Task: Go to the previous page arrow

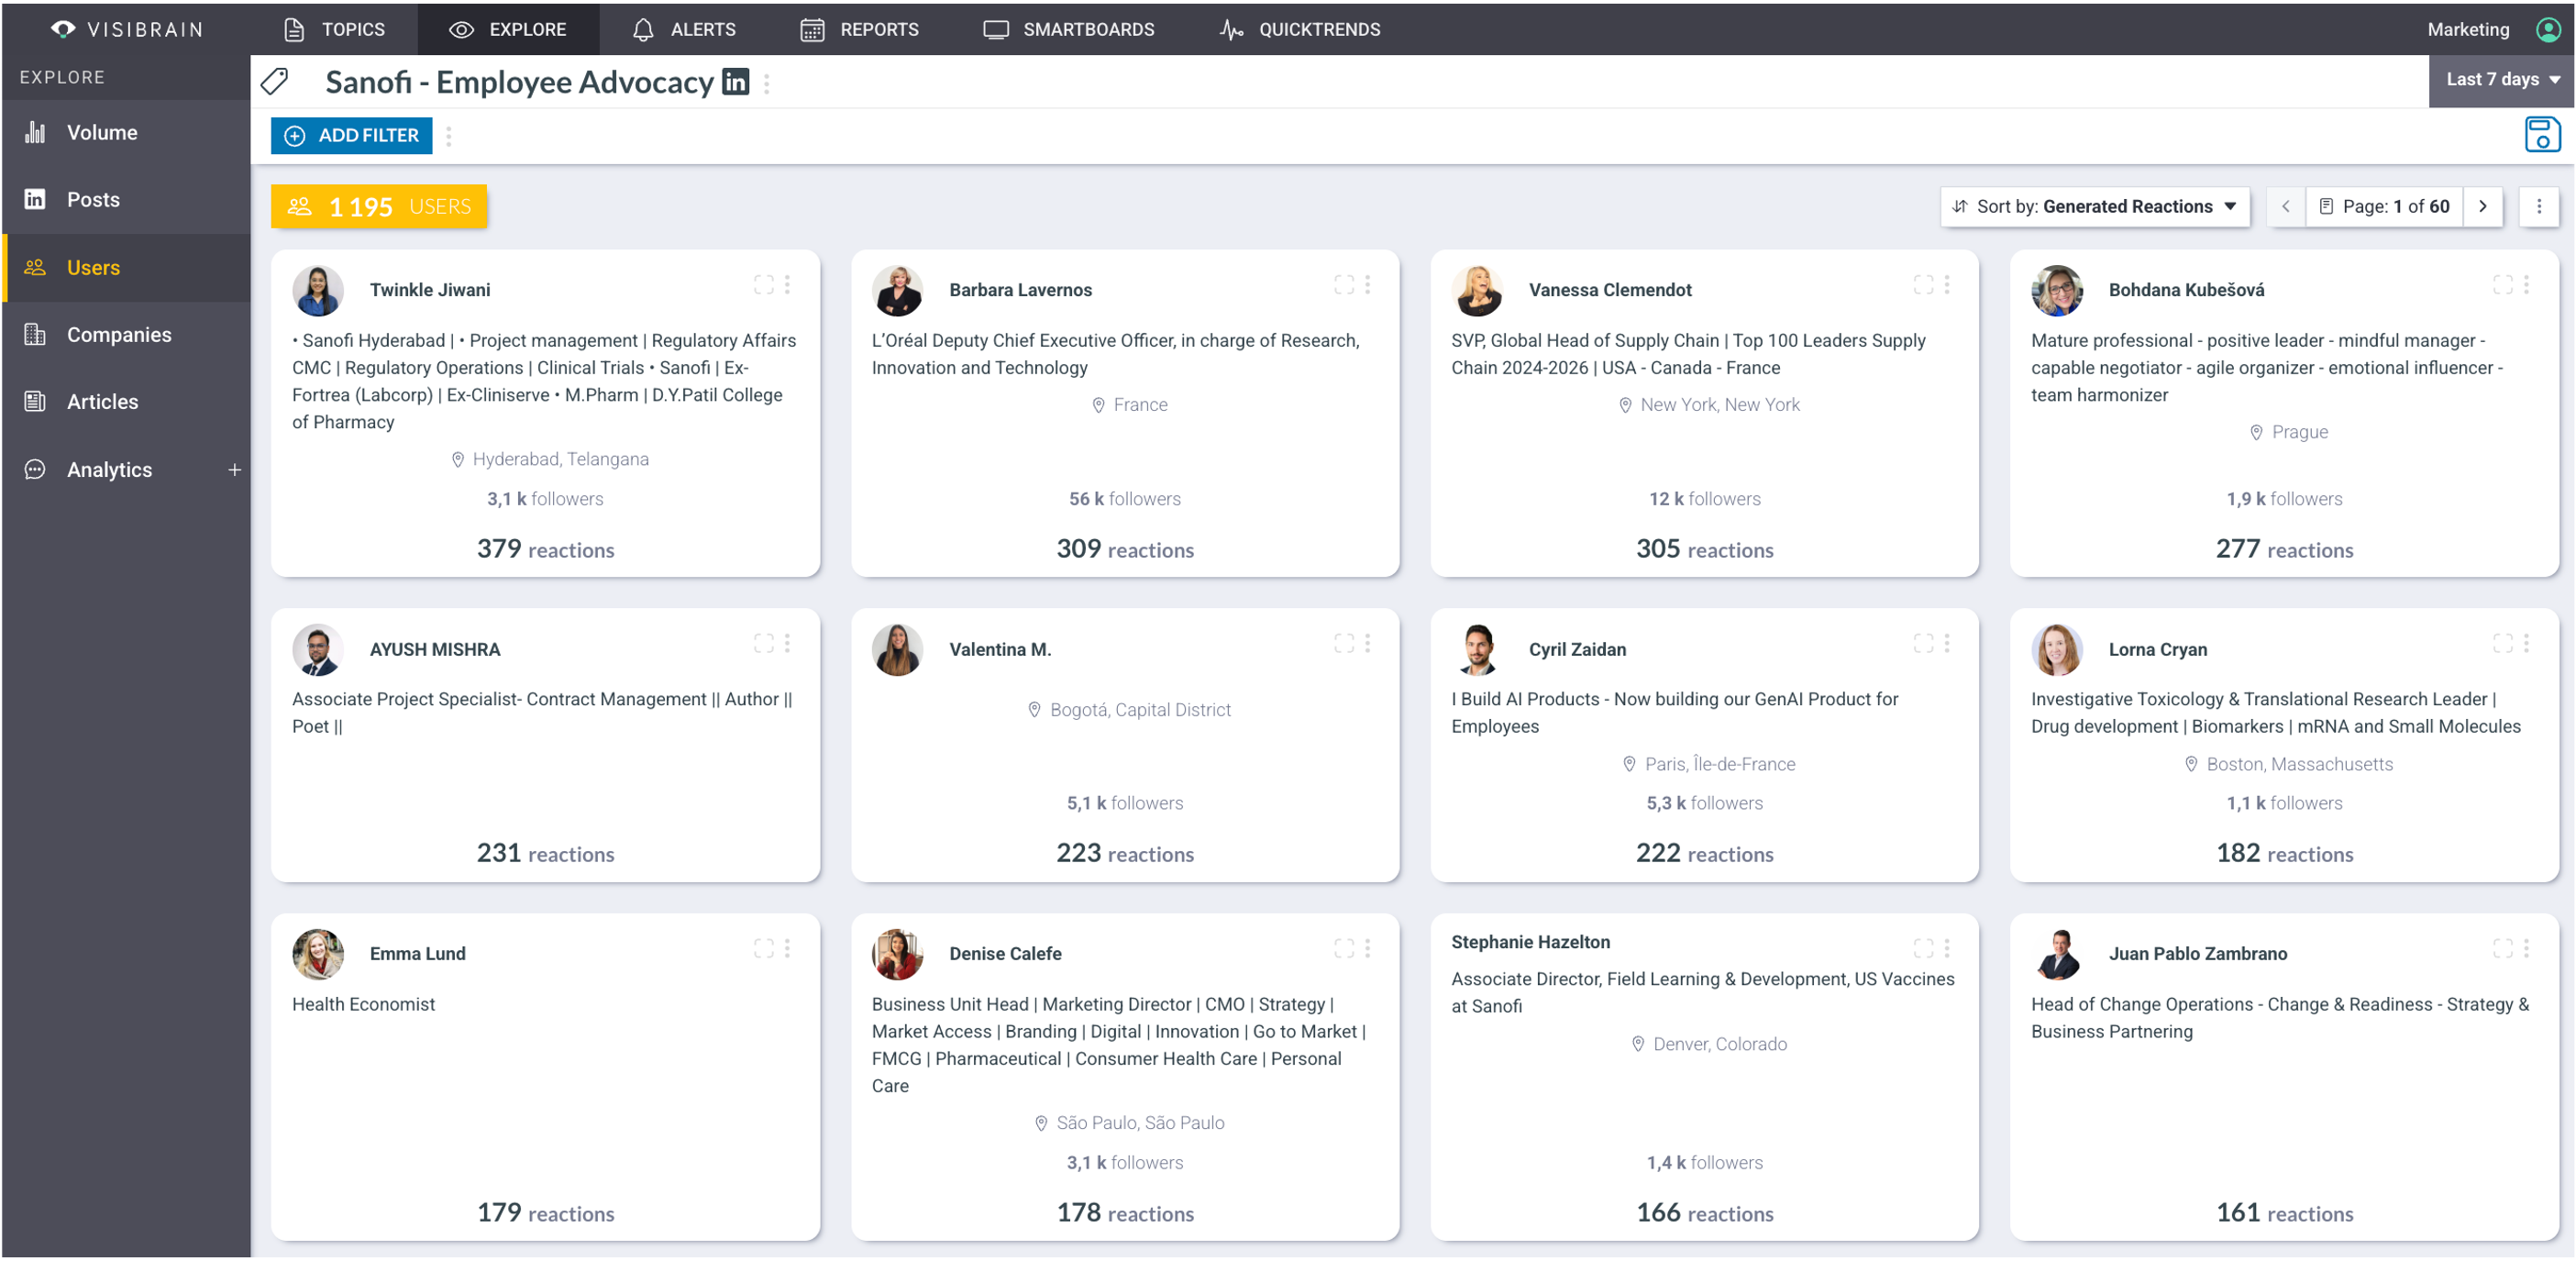Action: click(2286, 206)
